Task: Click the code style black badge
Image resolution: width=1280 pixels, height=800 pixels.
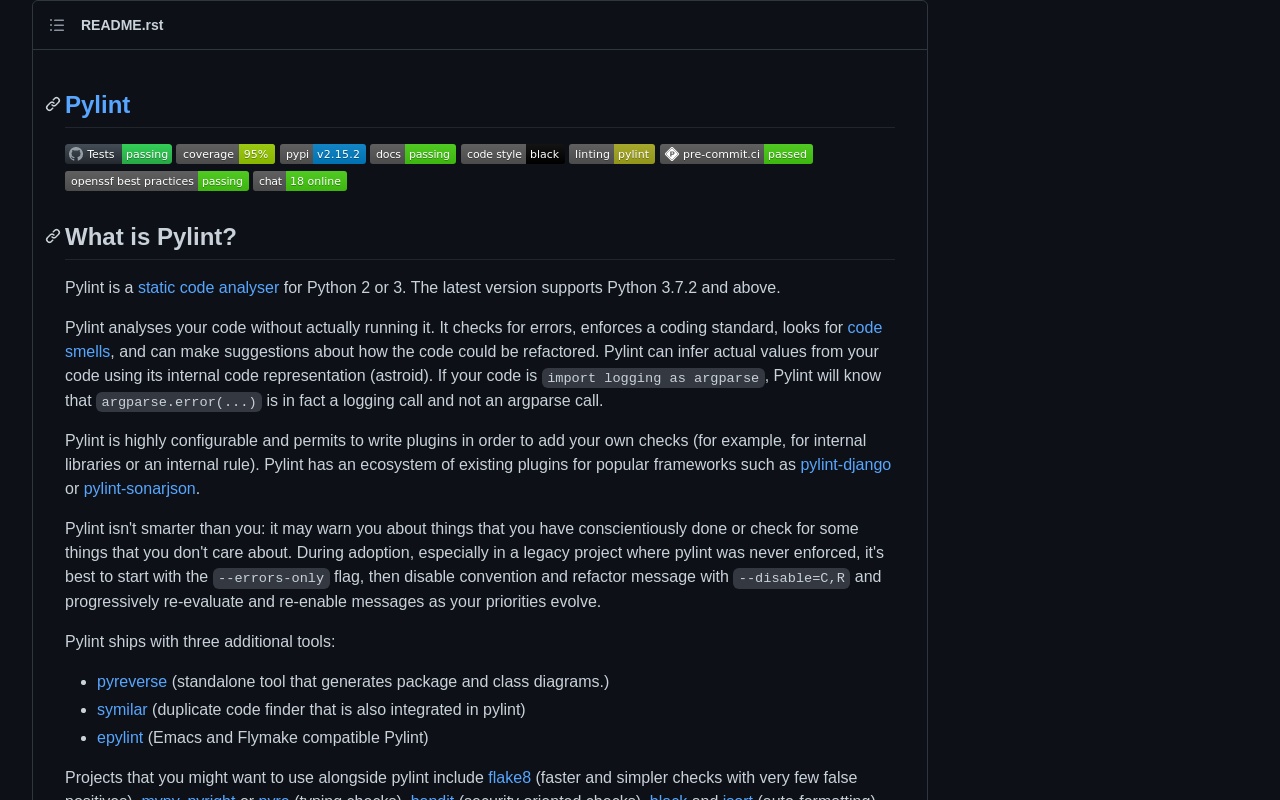Action: tap(512, 154)
